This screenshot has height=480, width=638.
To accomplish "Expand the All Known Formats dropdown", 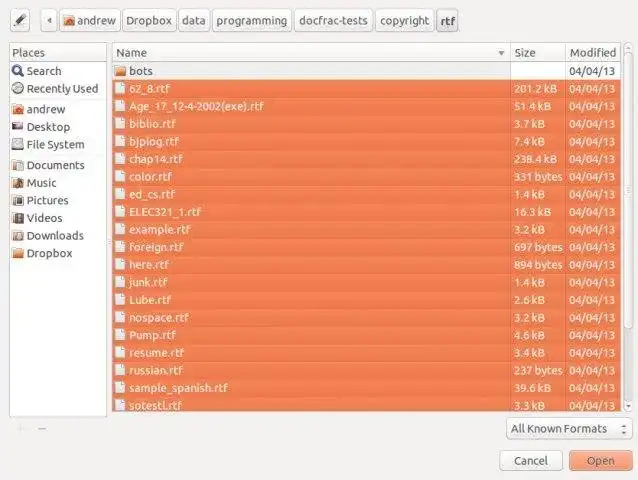I will tap(569, 429).
